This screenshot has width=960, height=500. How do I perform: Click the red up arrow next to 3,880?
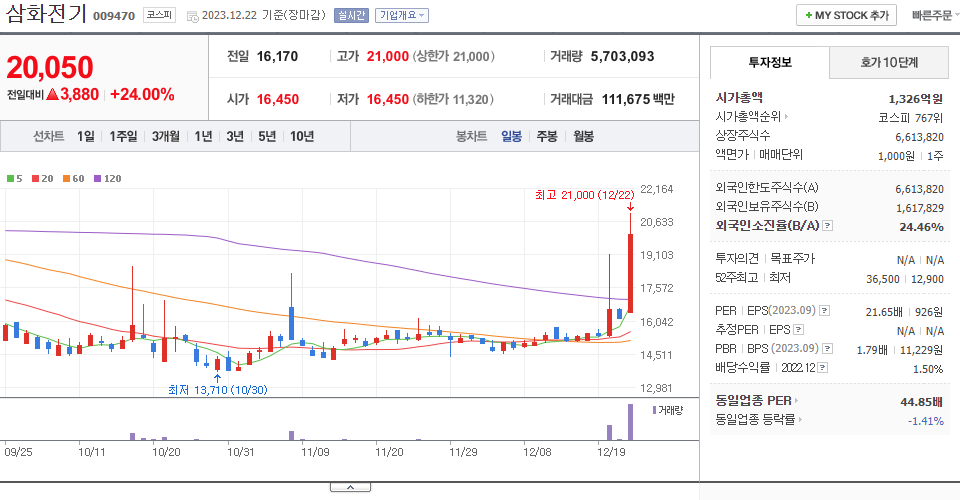52,95
